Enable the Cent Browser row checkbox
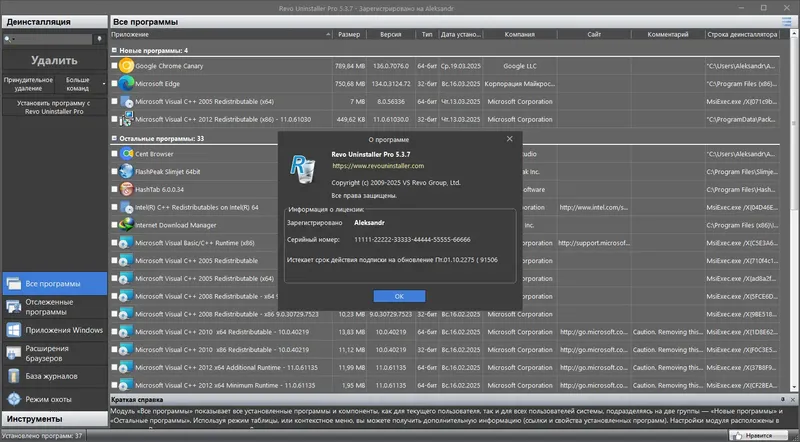 pyautogui.click(x=114, y=153)
